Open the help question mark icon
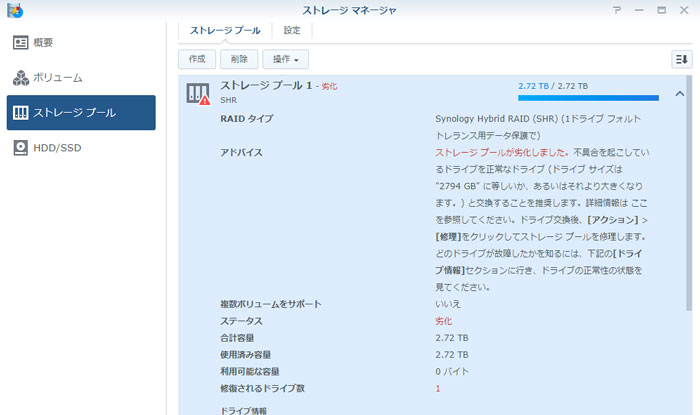The height and width of the screenshot is (415, 700). tap(617, 10)
